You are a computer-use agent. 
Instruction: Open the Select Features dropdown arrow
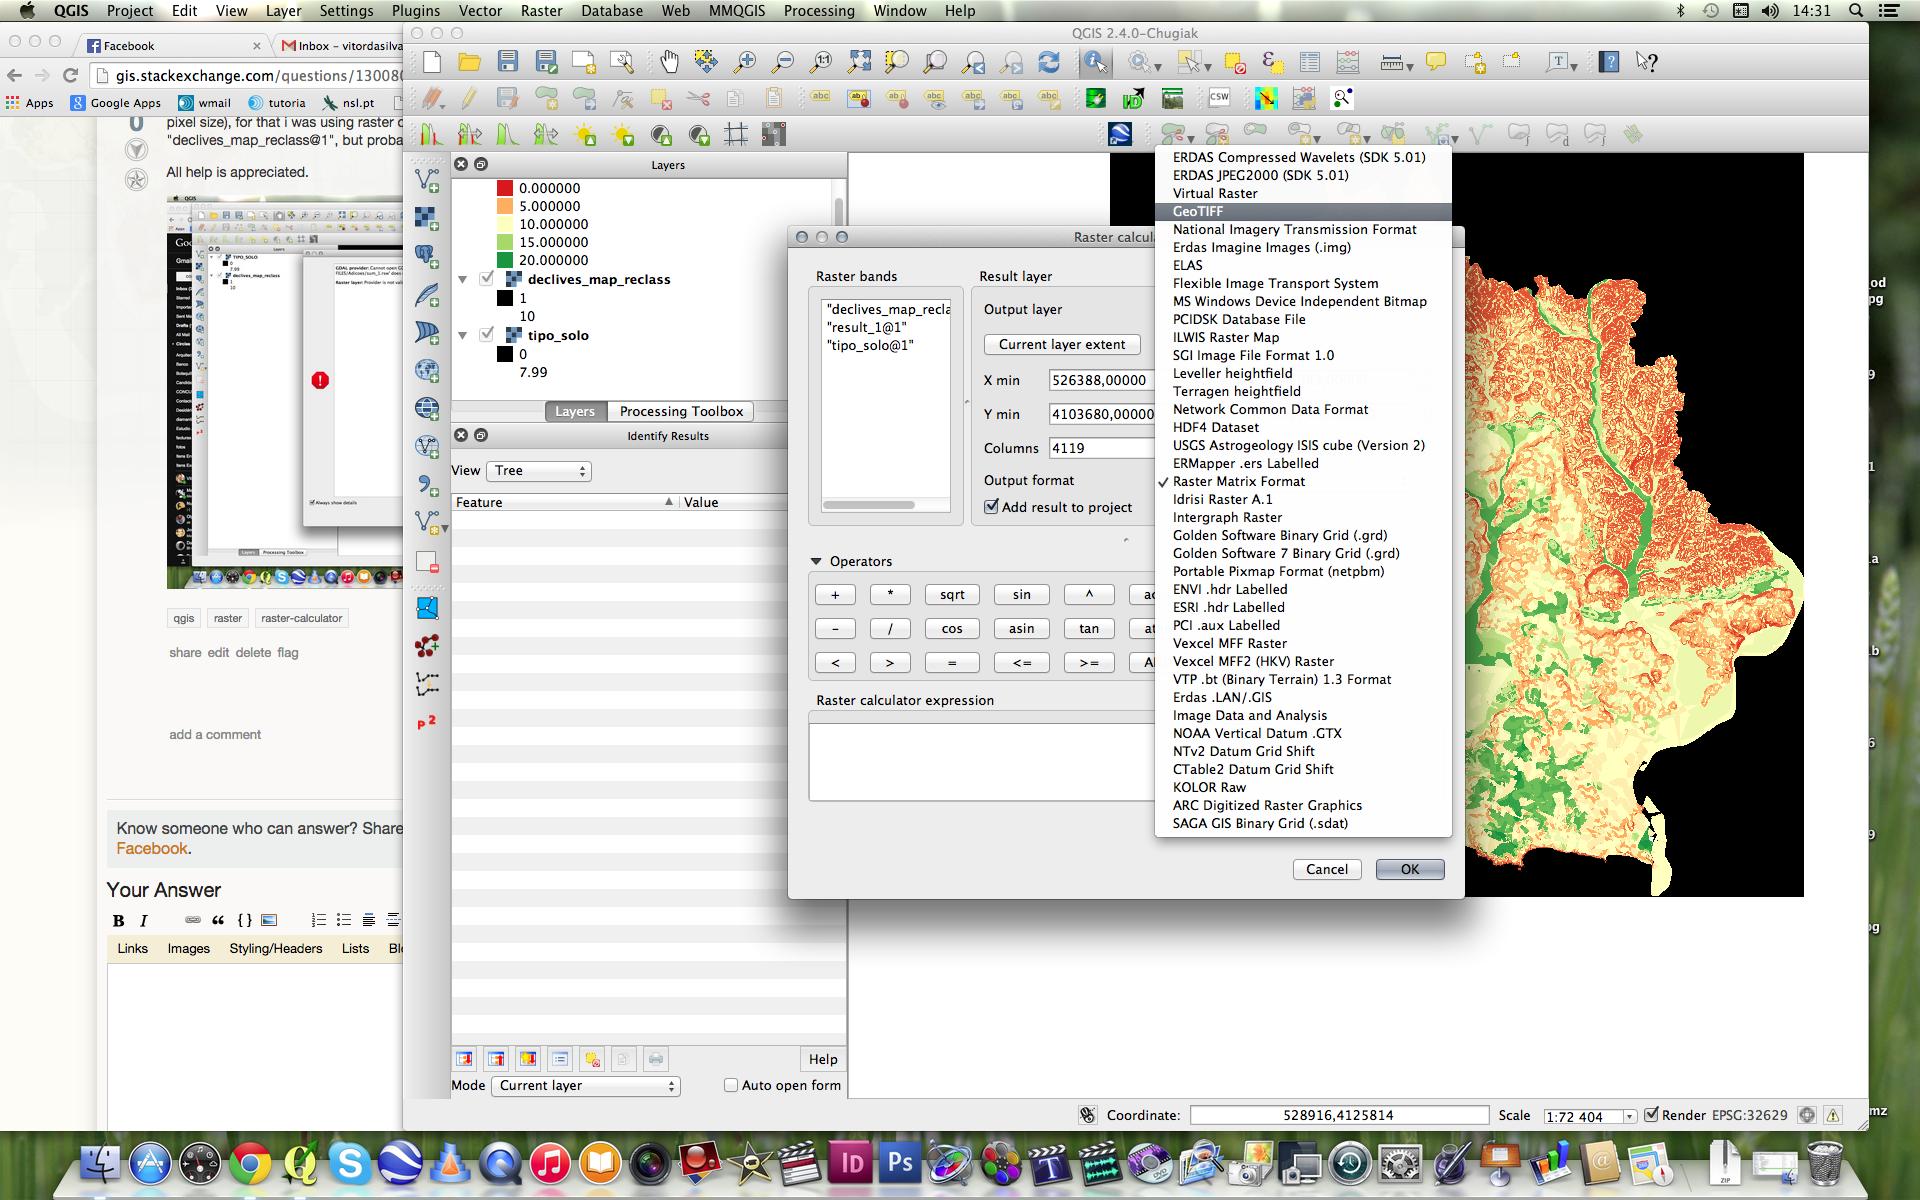[1209, 67]
